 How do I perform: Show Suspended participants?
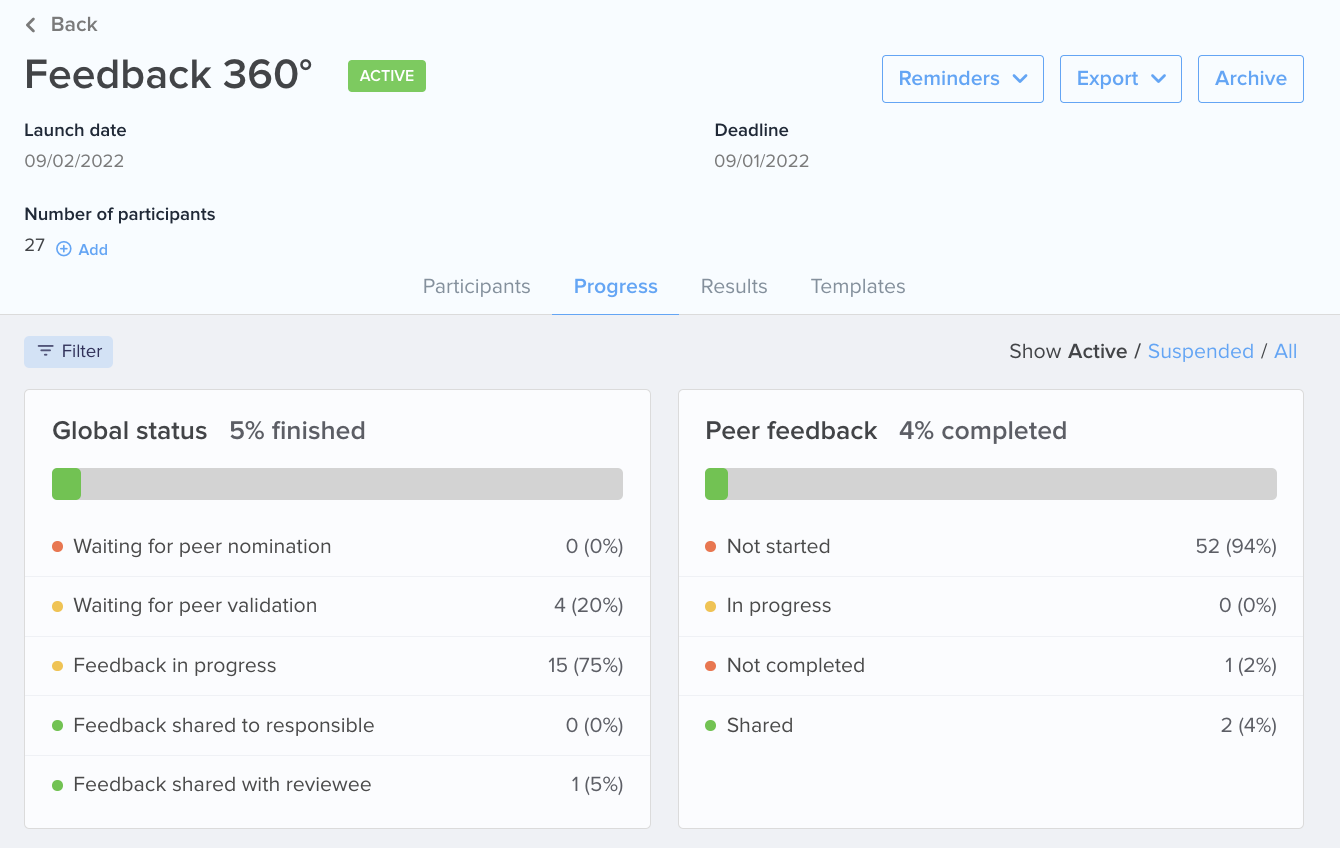point(1200,351)
